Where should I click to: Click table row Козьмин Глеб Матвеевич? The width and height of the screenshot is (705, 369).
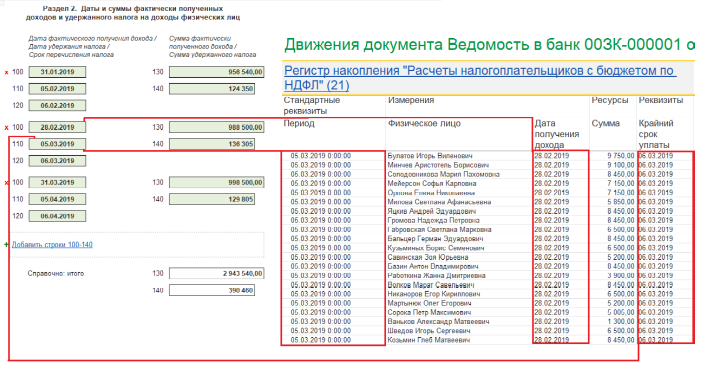(x=488, y=340)
